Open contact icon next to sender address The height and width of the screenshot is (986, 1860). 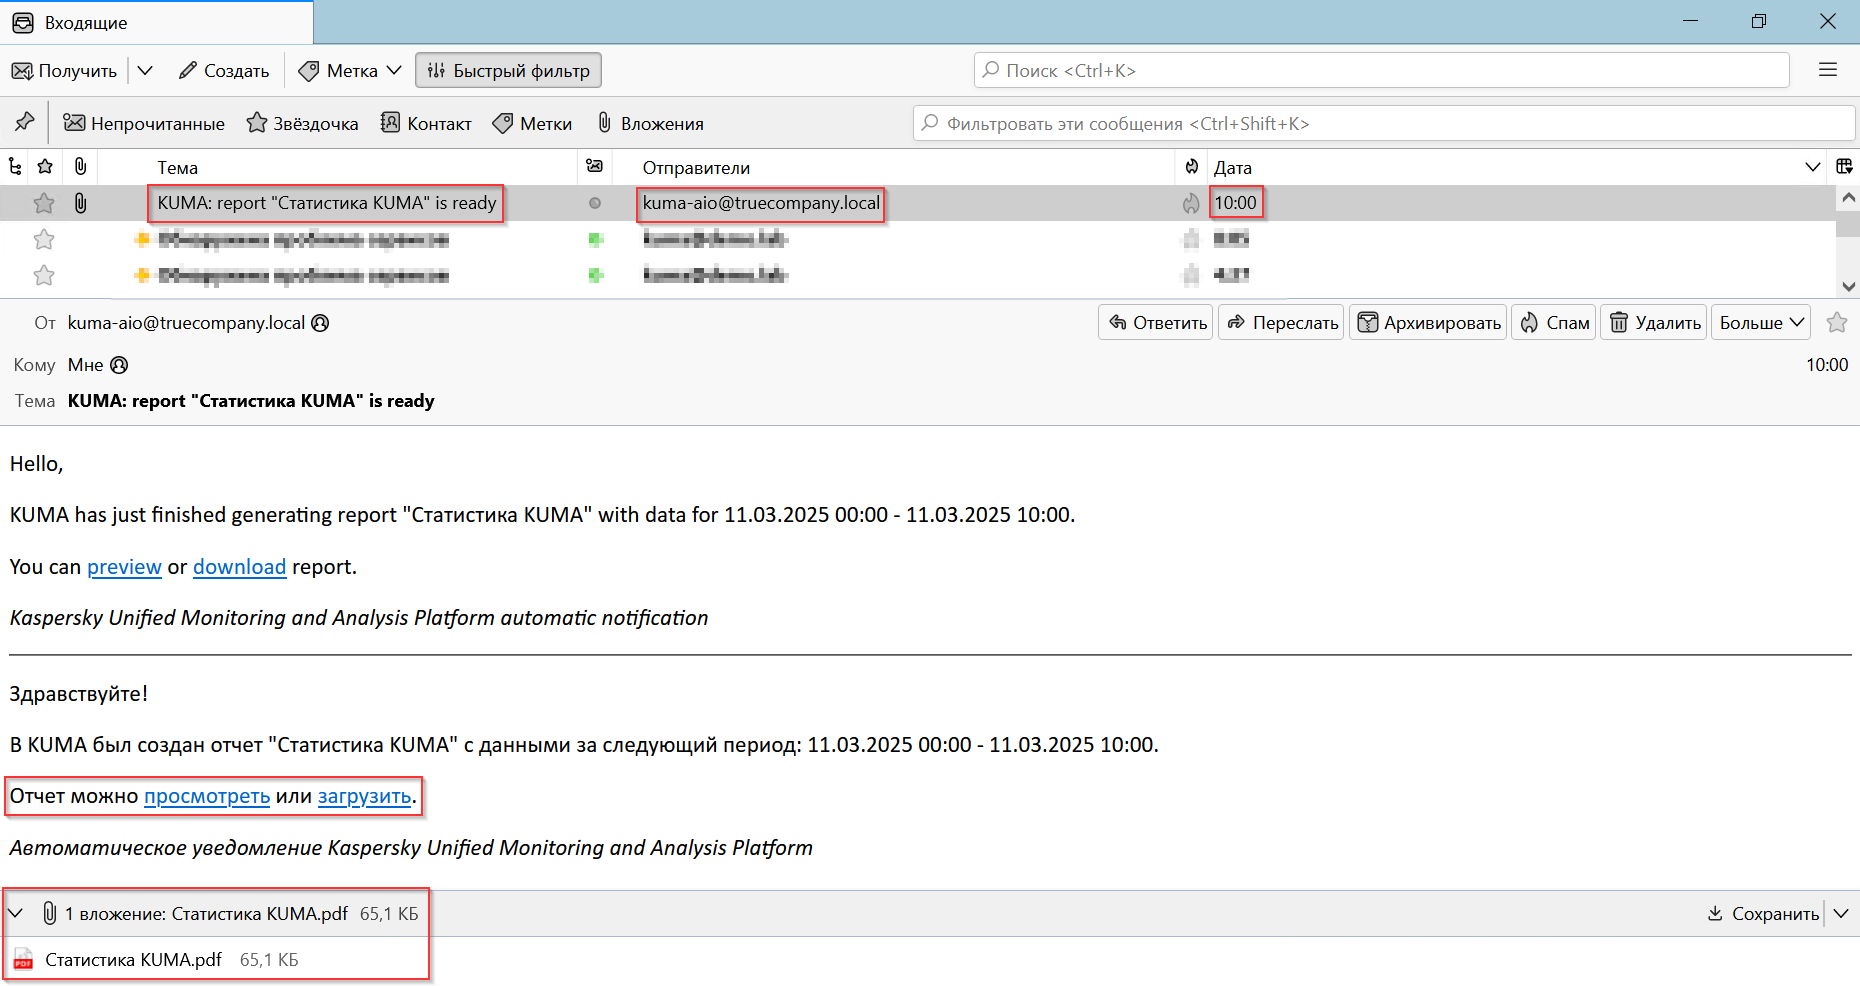(x=320, y=323)
